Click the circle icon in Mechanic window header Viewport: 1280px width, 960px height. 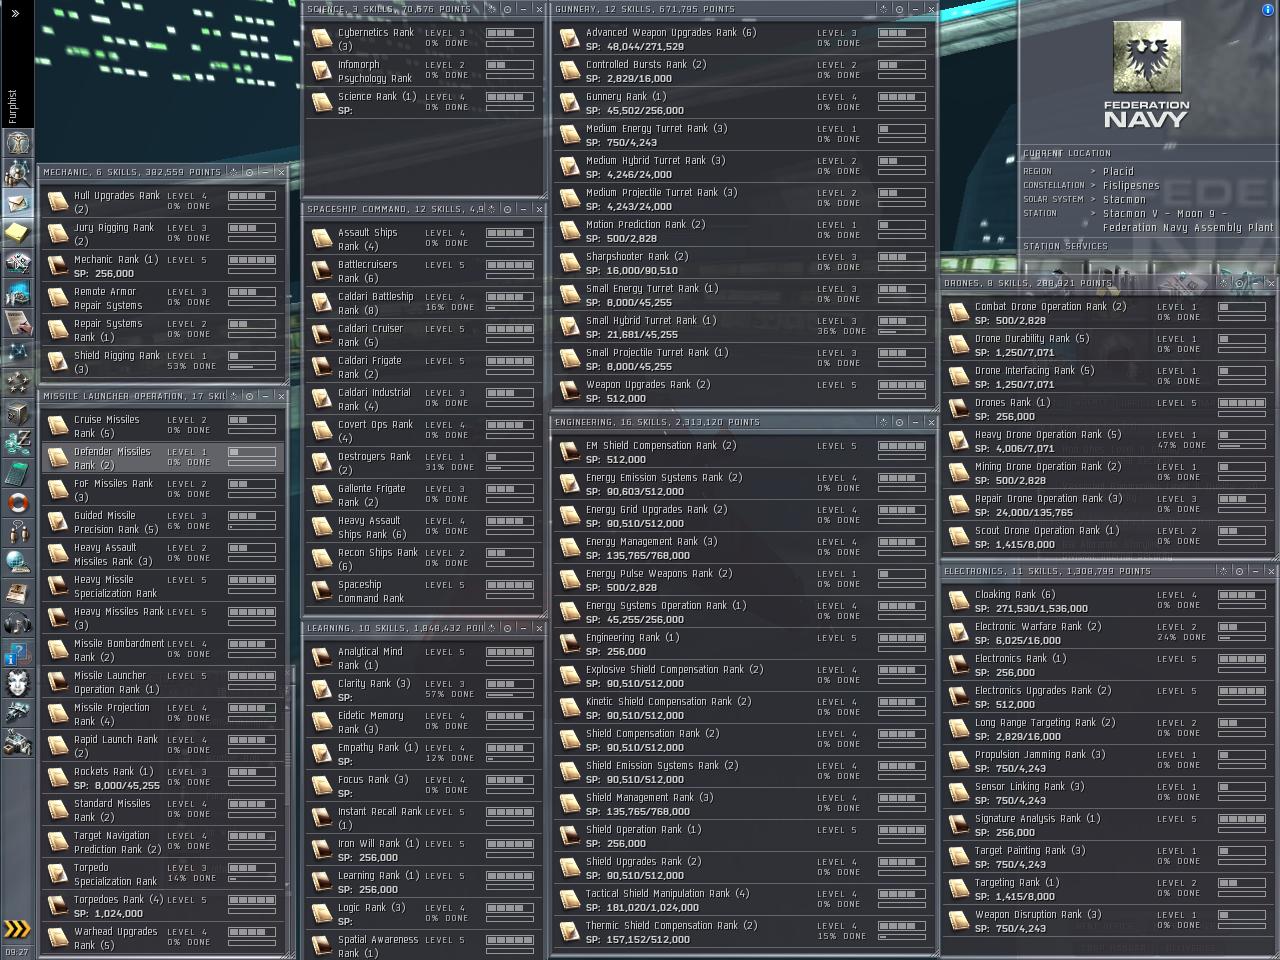coord(249,172)
